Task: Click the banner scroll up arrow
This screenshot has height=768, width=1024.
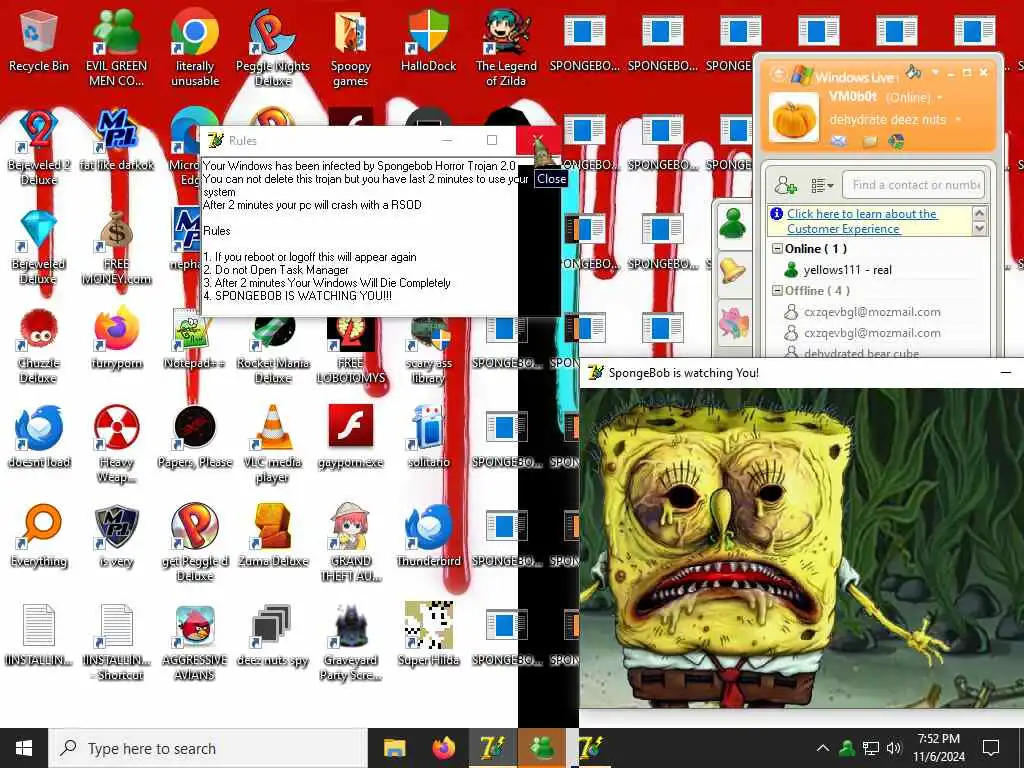Action: pos(979,213)
